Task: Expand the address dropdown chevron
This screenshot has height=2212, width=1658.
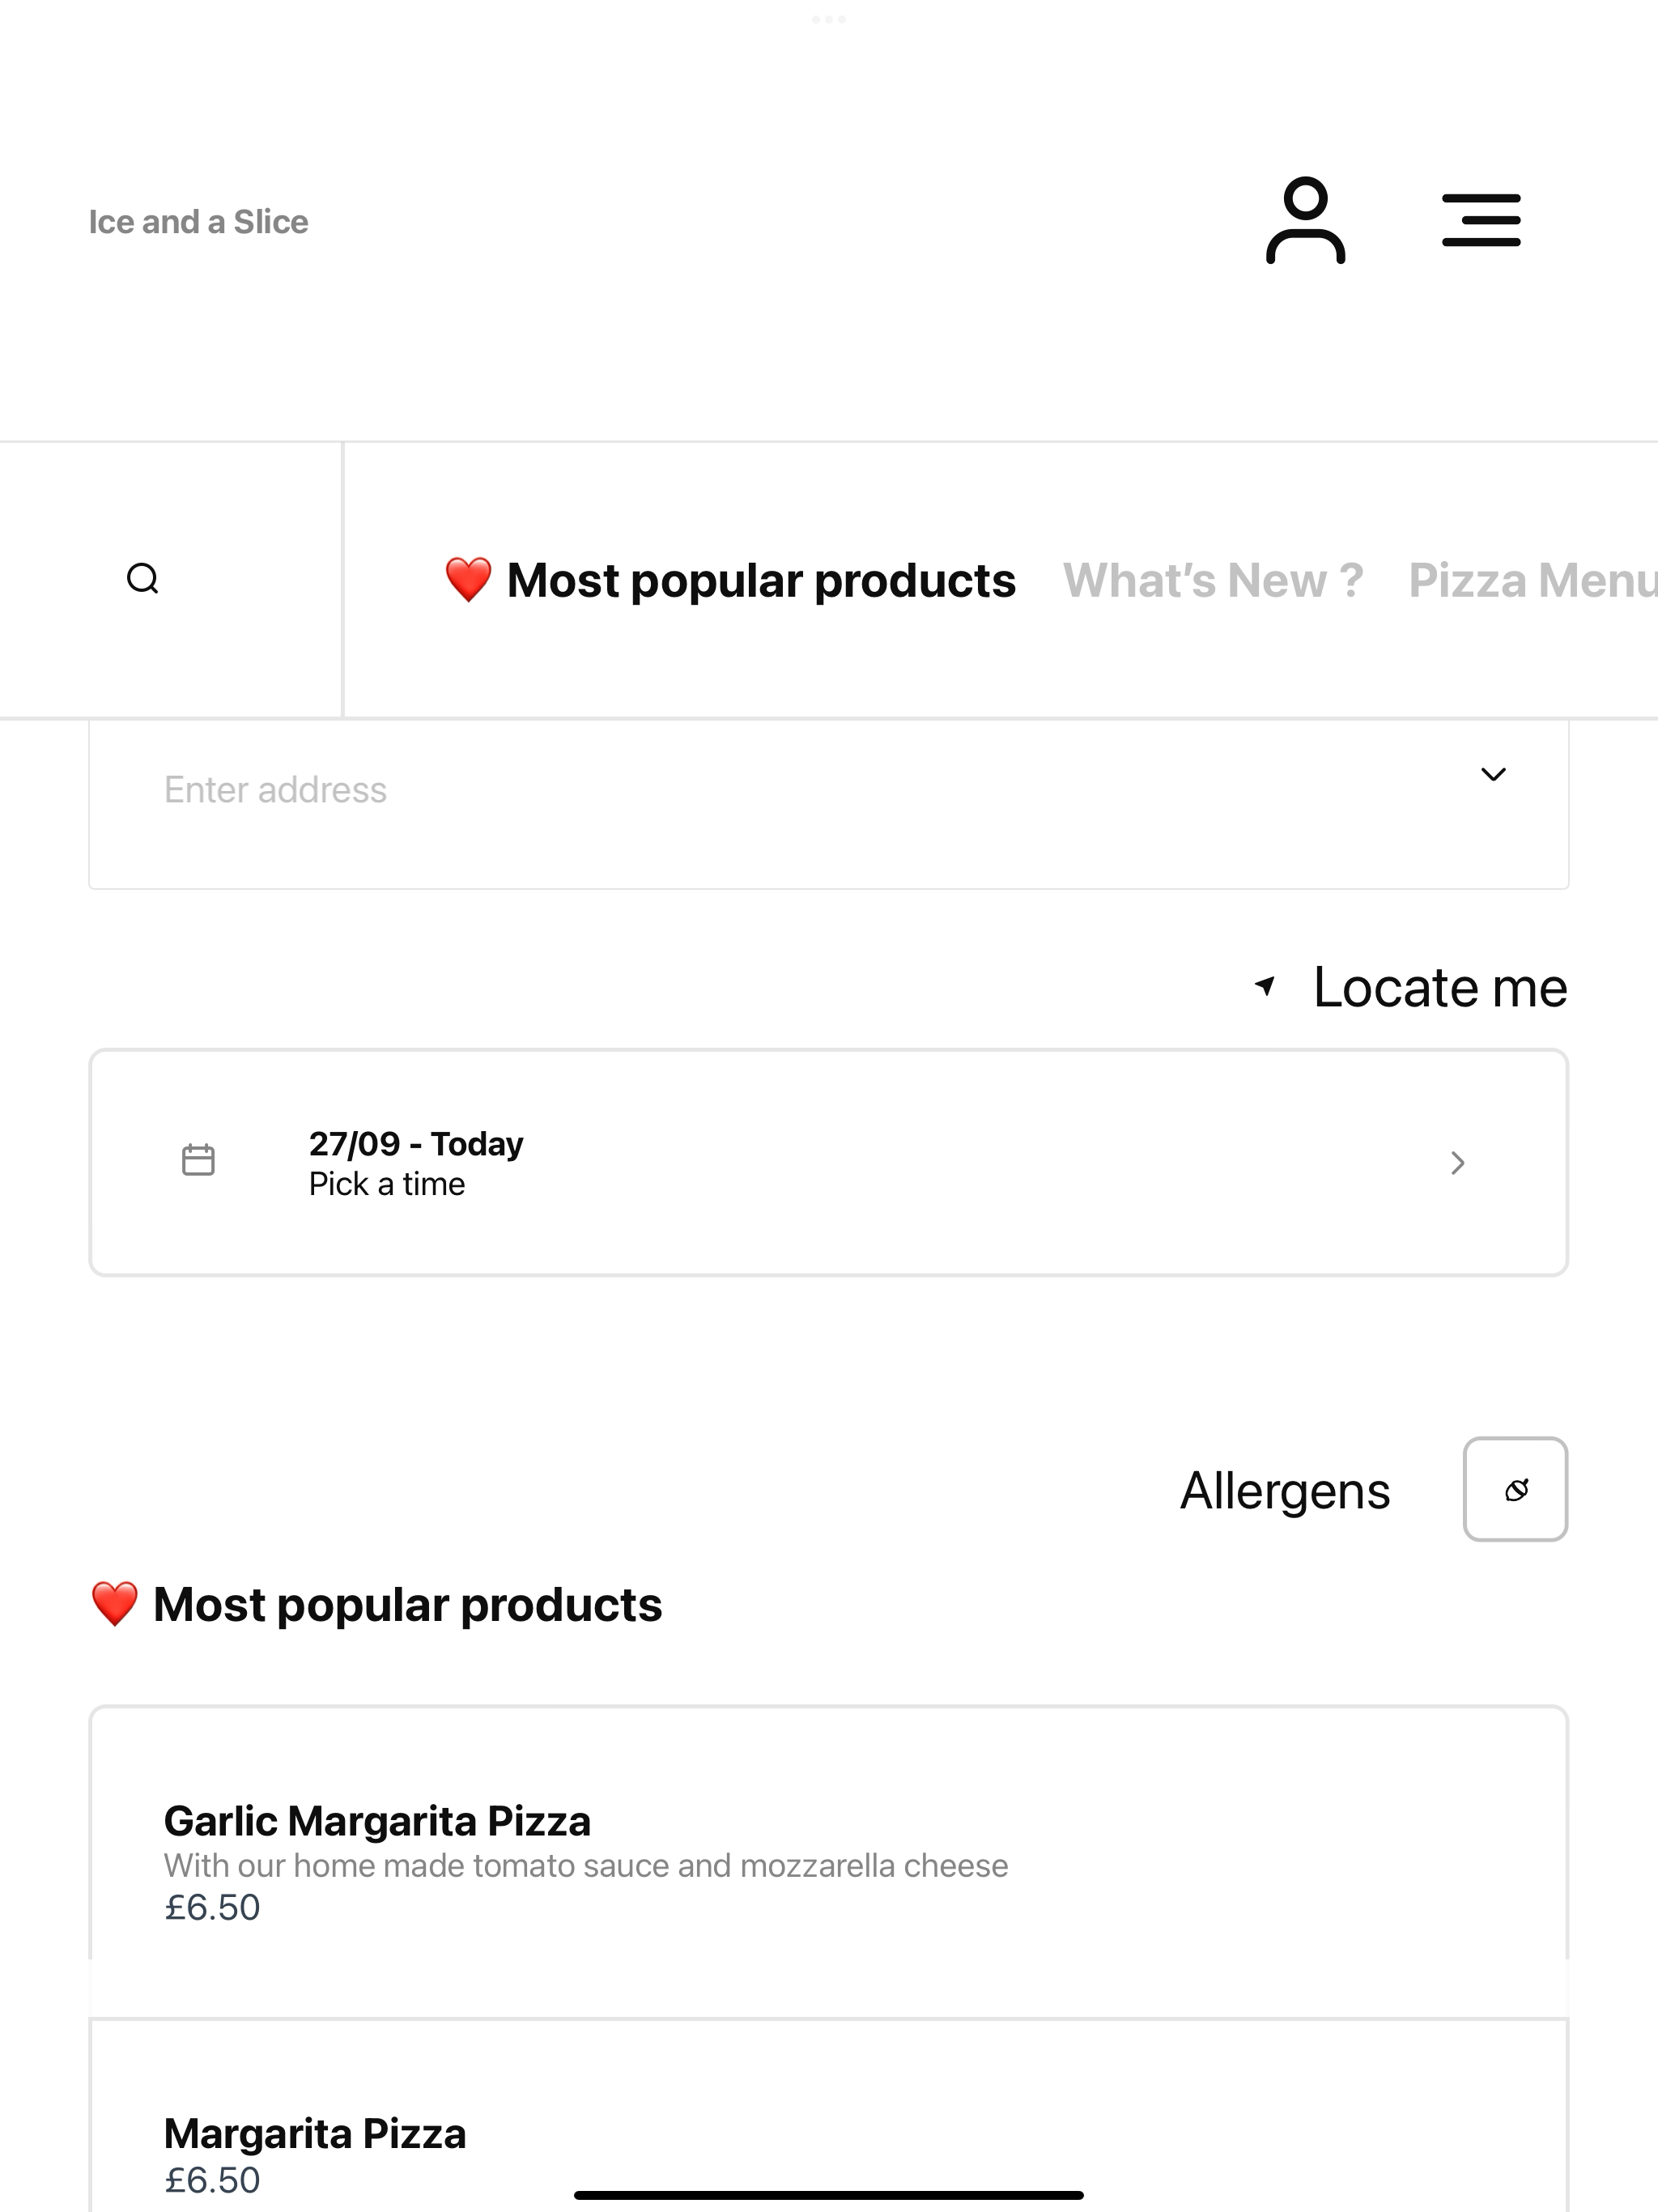Action: click(x=1493, y=775)
